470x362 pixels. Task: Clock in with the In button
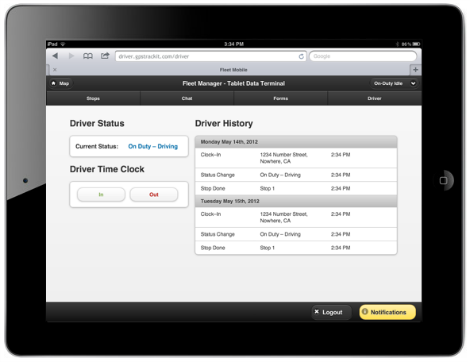(101, 194)
